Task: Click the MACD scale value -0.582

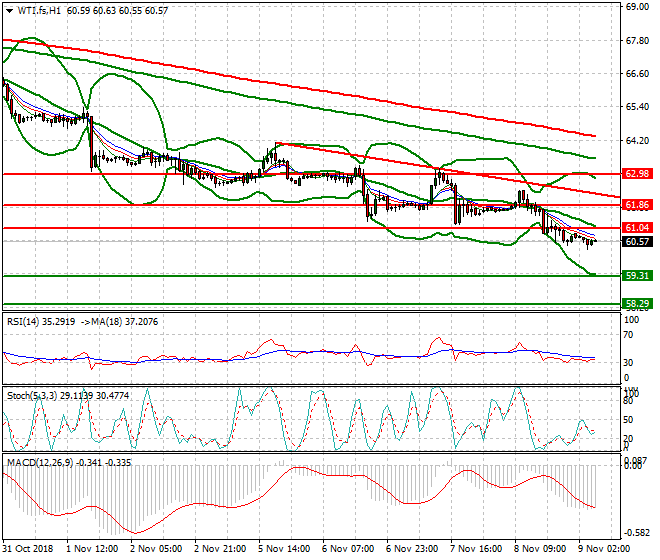Action: click(636, 533)
